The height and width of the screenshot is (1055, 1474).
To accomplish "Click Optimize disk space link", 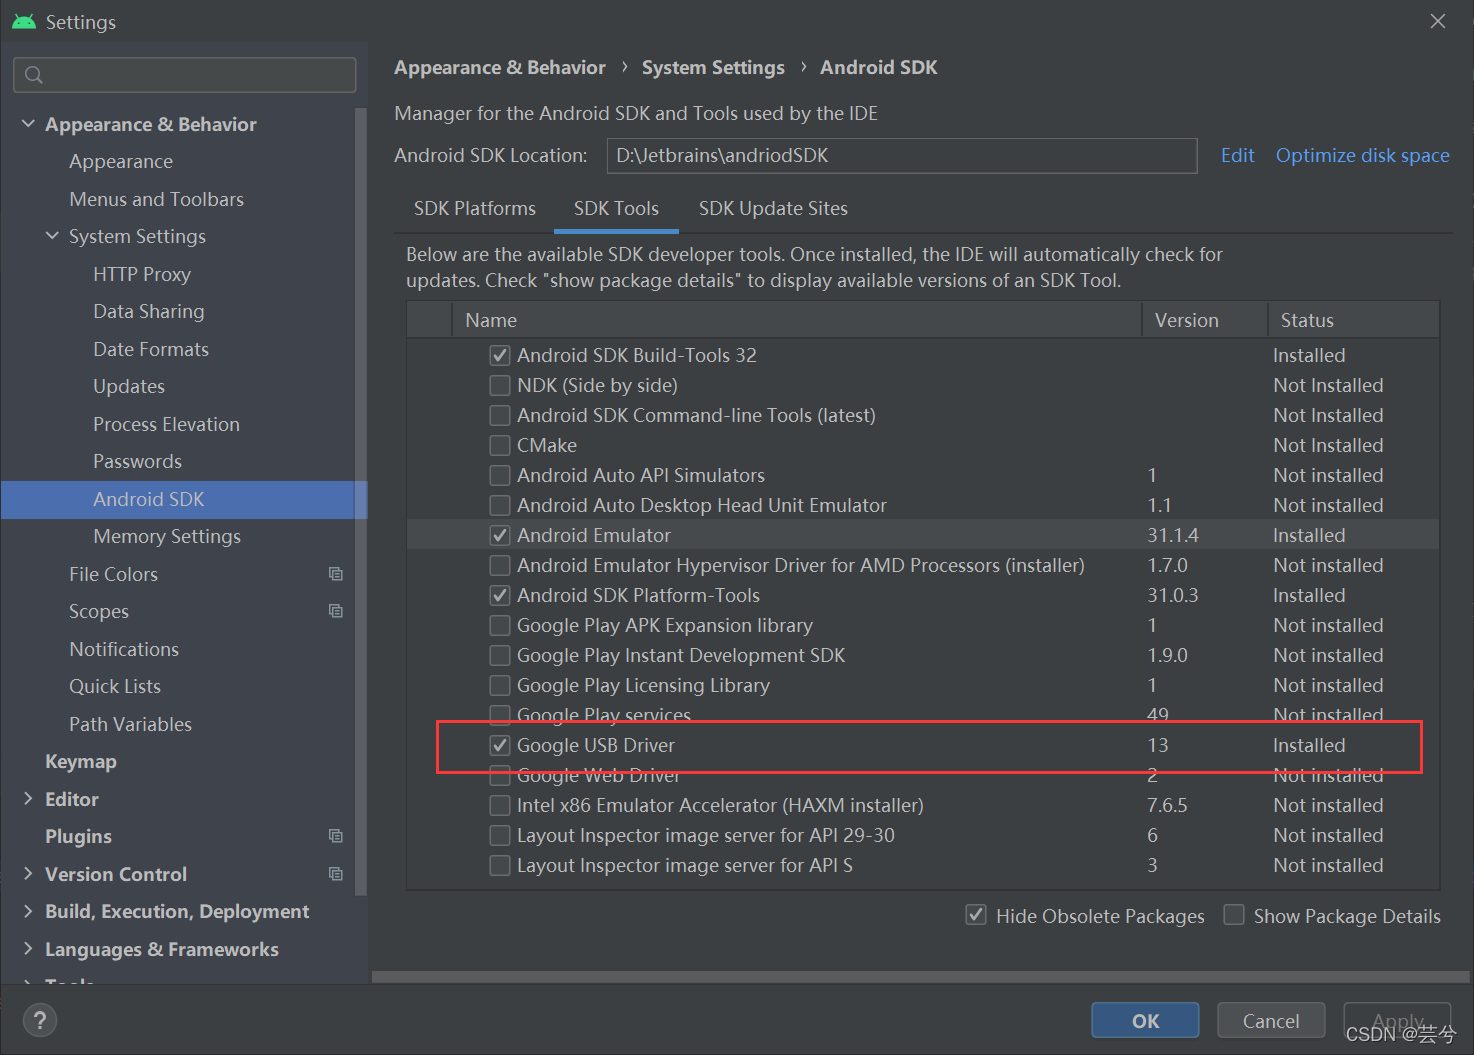I will pos(1362,155).
